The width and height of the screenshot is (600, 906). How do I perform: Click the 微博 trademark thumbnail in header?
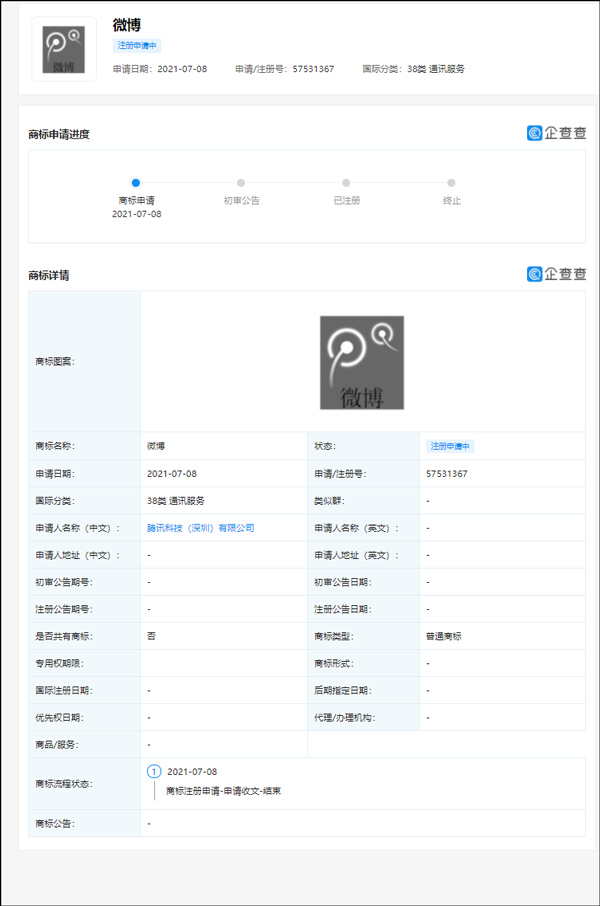tap(64, 50)
